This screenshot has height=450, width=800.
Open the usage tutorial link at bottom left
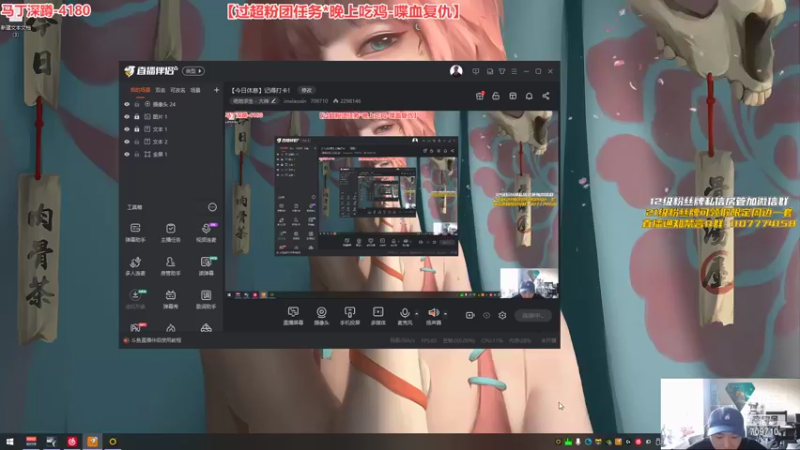(156, 340)
